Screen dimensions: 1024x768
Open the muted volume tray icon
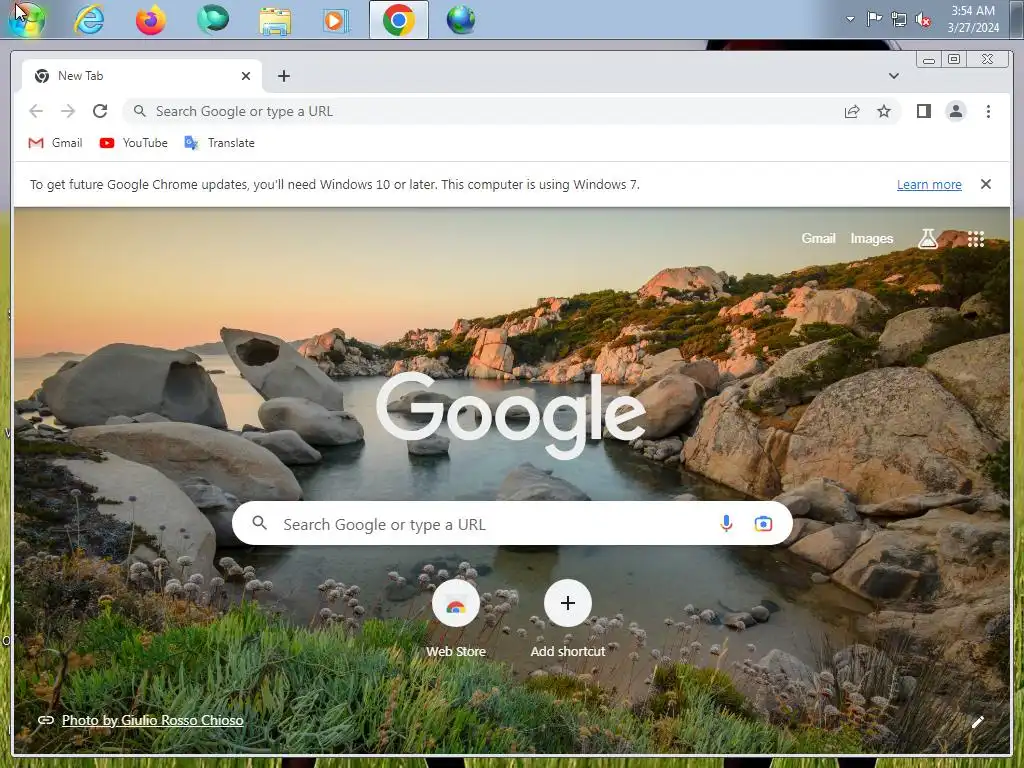pos(923,20)
